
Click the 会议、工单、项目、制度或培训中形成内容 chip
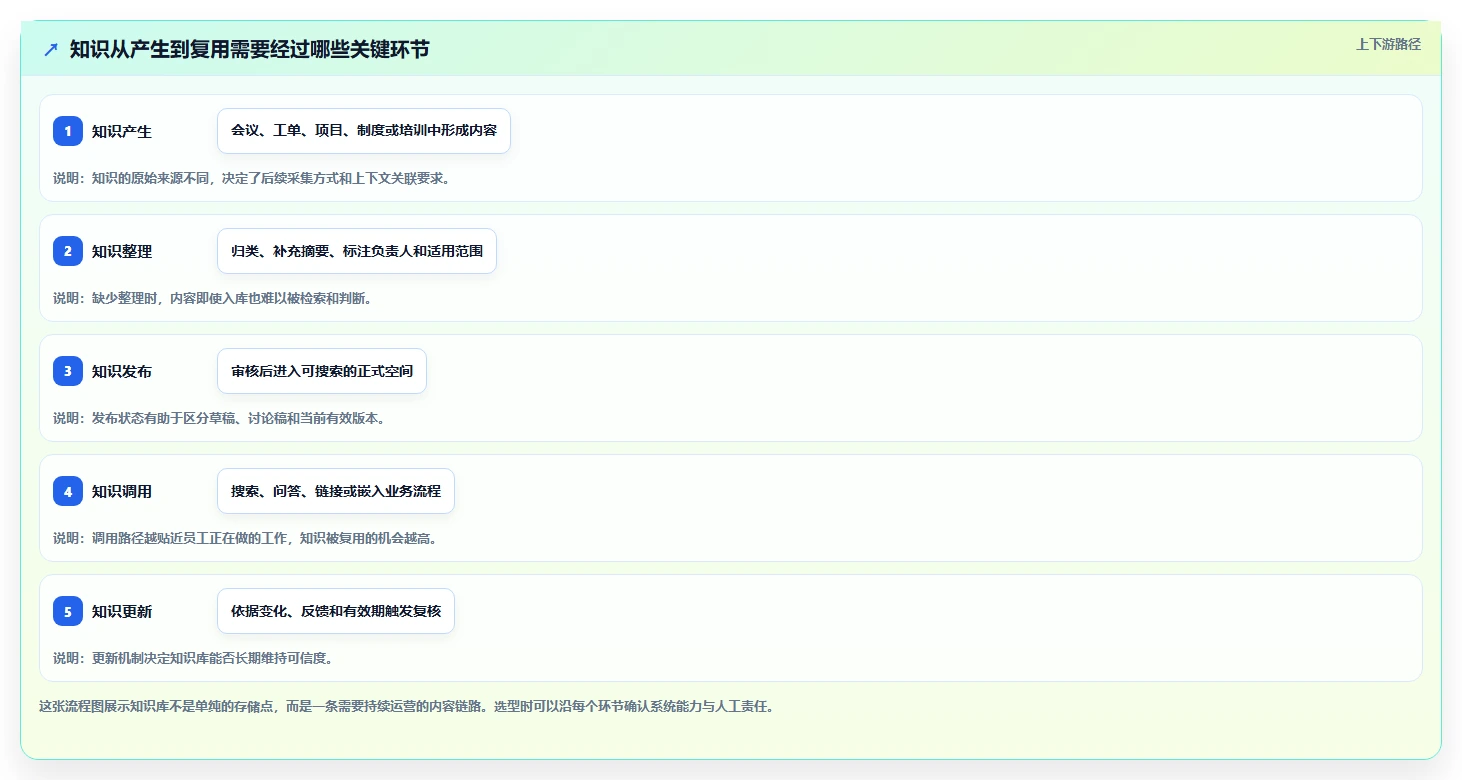pyautogui.click(x=364, y=131)
